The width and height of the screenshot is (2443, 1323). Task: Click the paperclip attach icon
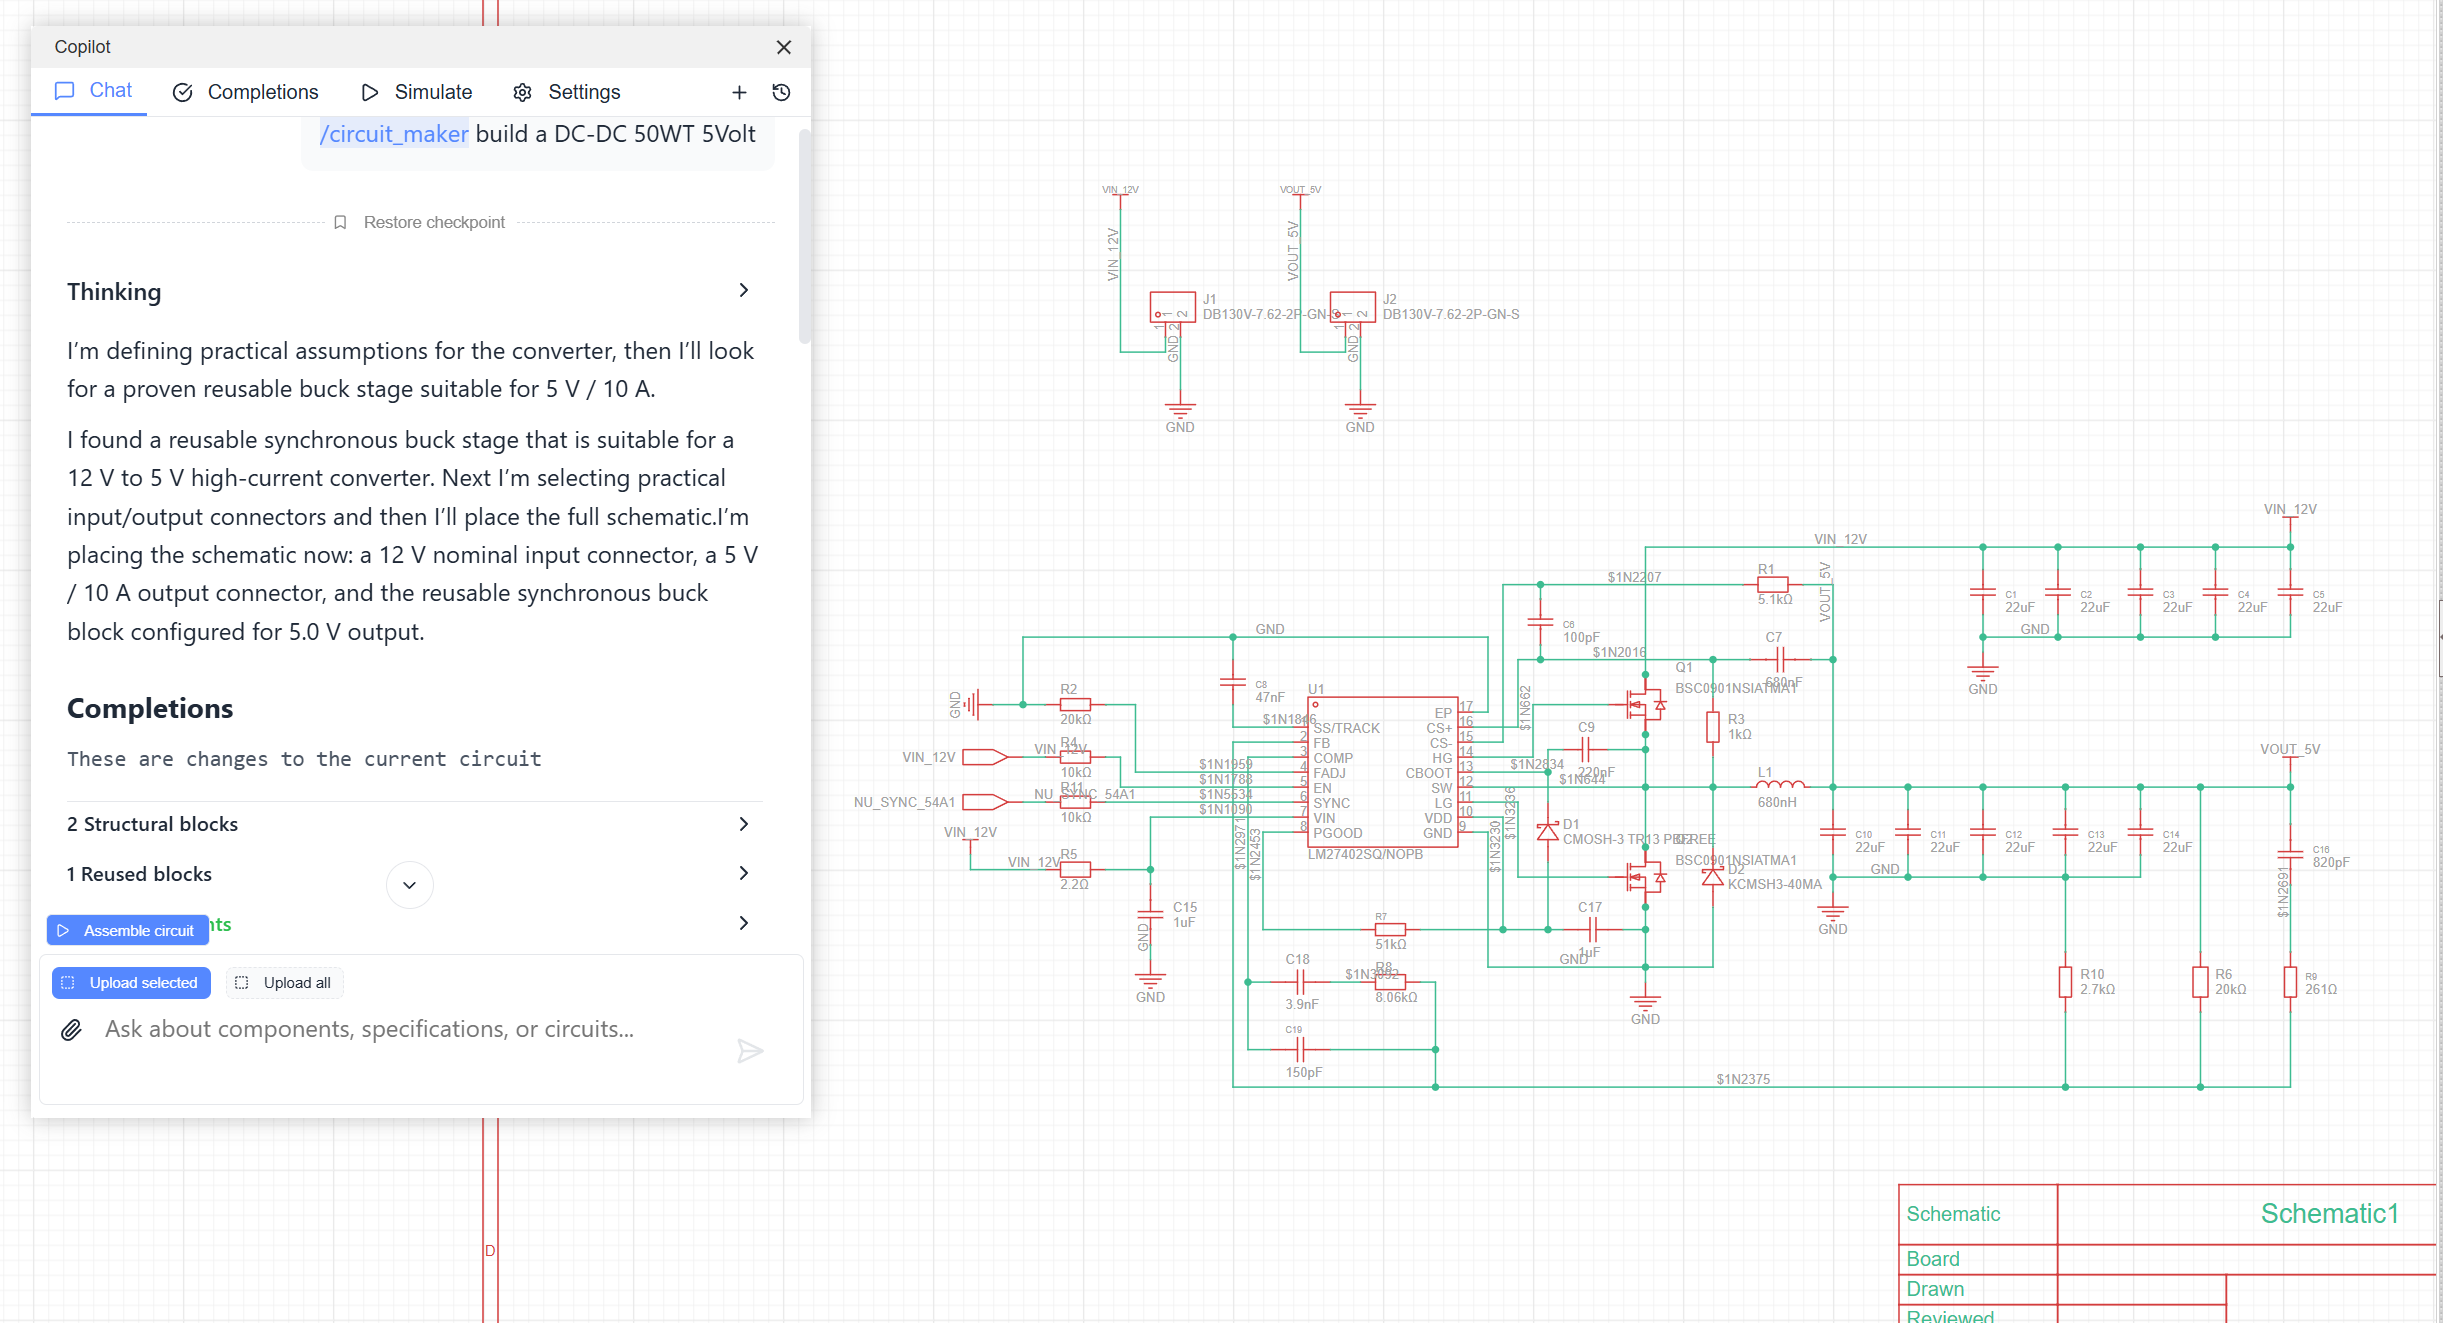coord(71,1030)
